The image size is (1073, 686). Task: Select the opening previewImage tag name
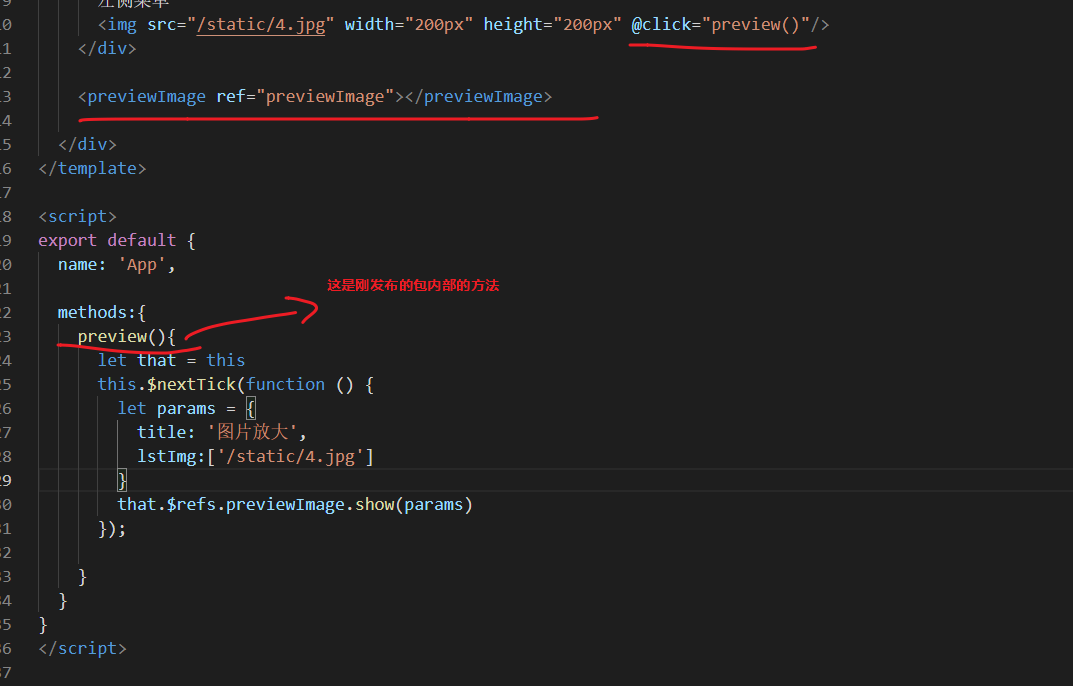point(146,97)
